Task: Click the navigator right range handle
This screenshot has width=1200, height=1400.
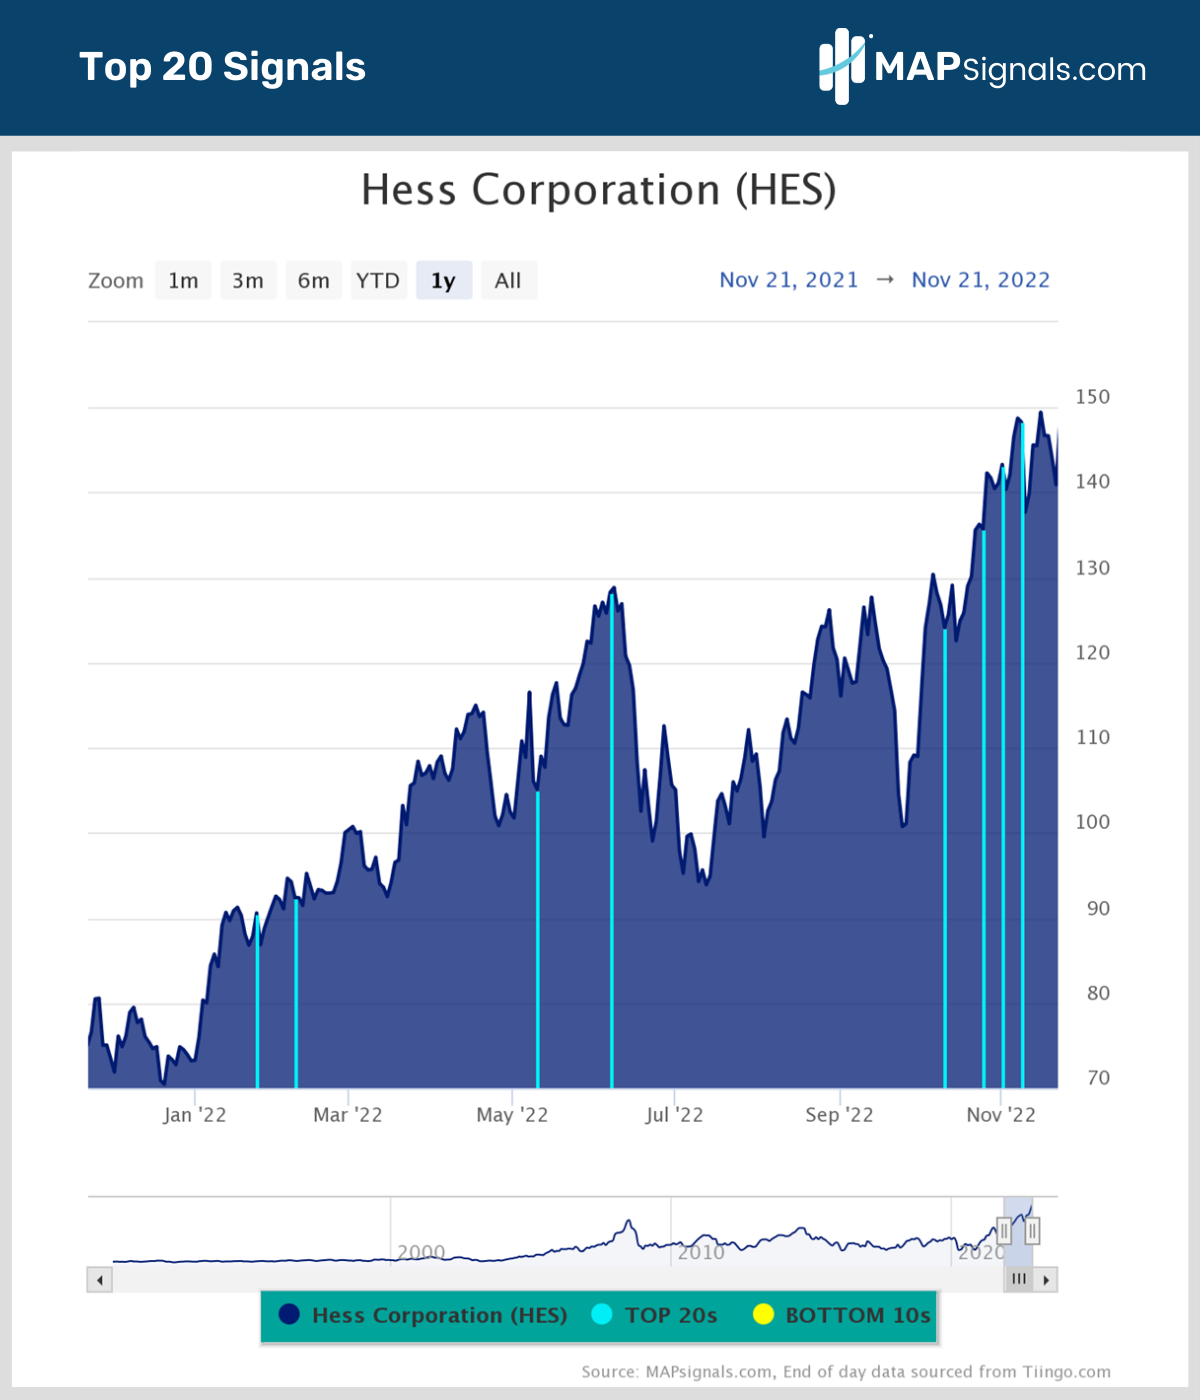Action: pyautogui.click(x=1032, y=1231)
